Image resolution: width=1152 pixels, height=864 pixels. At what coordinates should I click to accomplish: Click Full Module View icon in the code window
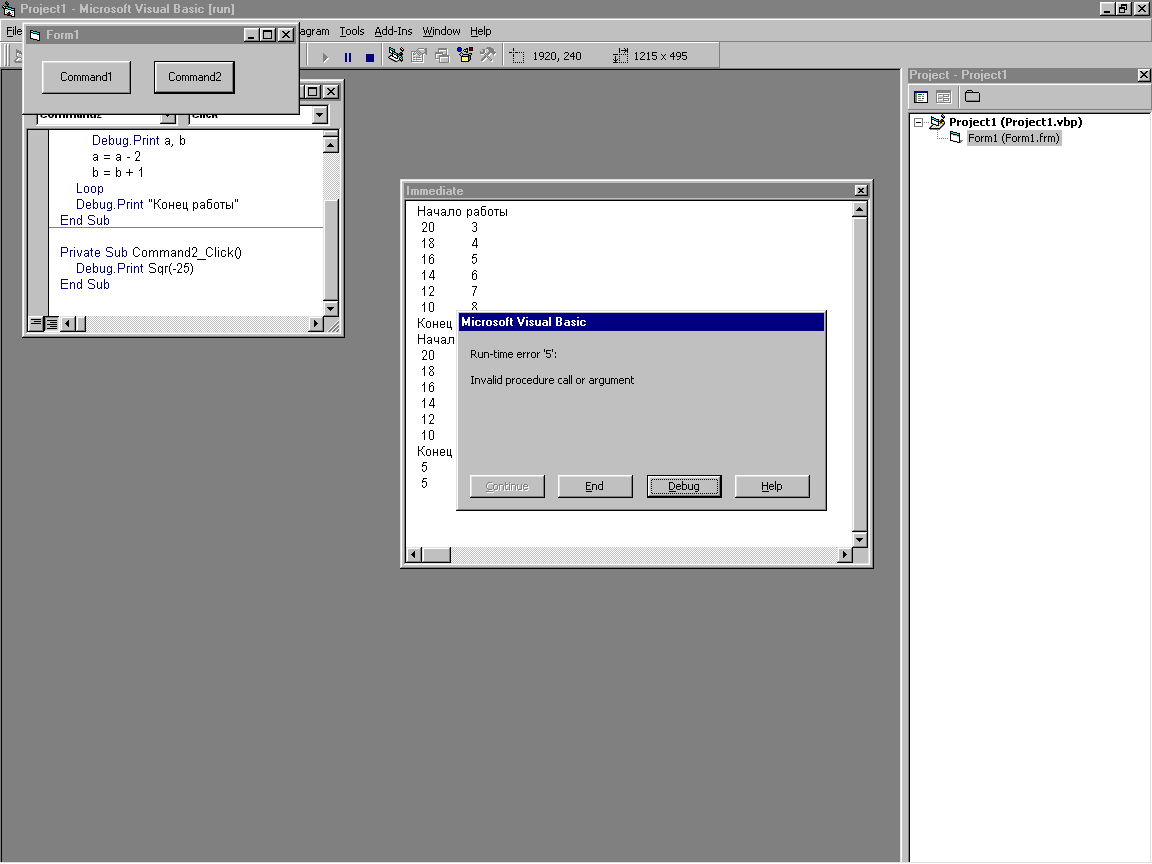point(51,323)
